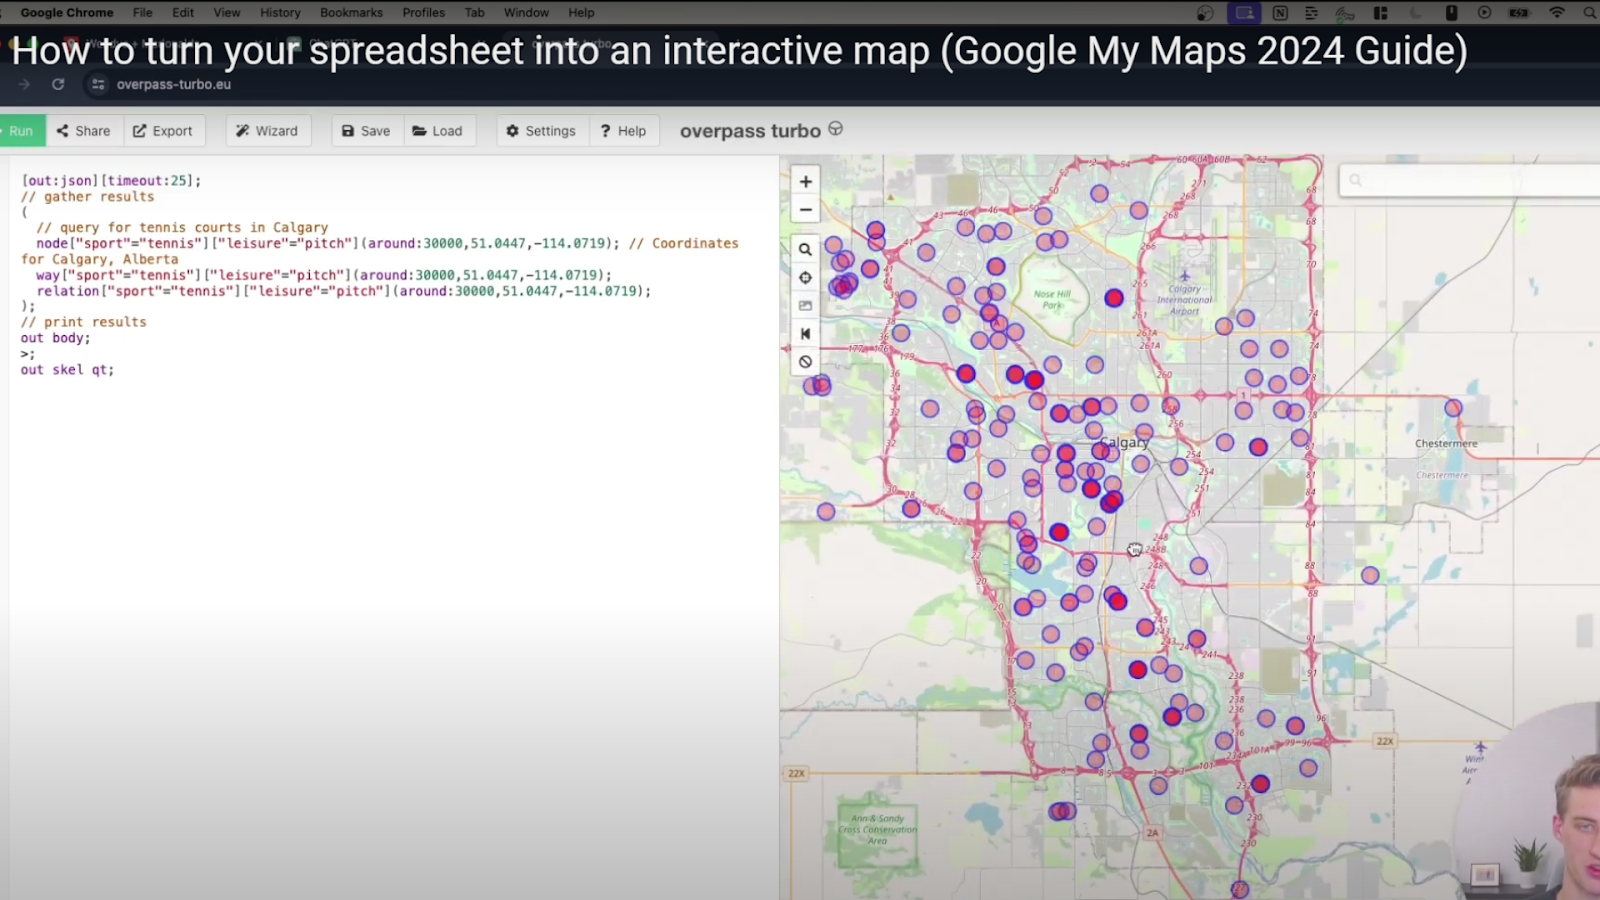Open the Chrome File menu
Image resolution: width=1600 pixels, height=900 pixels.
coord(143,12)
